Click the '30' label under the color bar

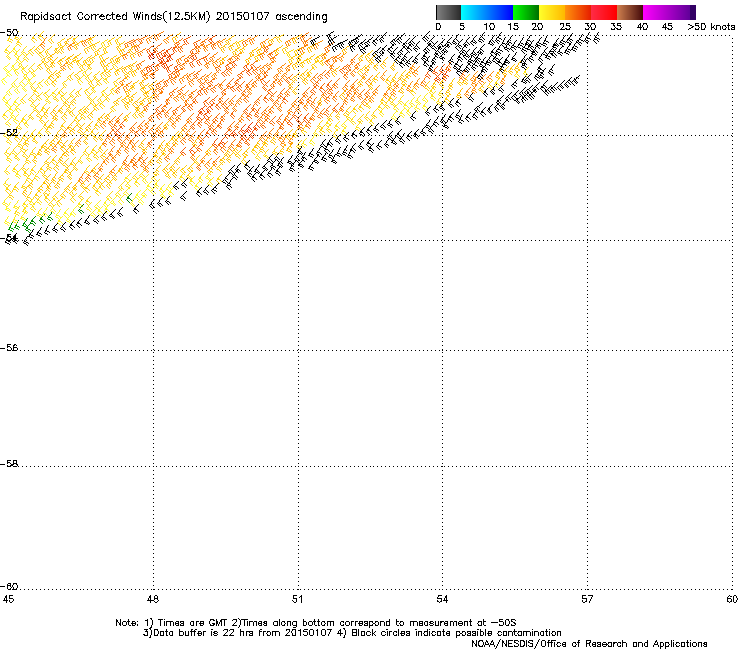pyautogui.click(x=590, y=27)
